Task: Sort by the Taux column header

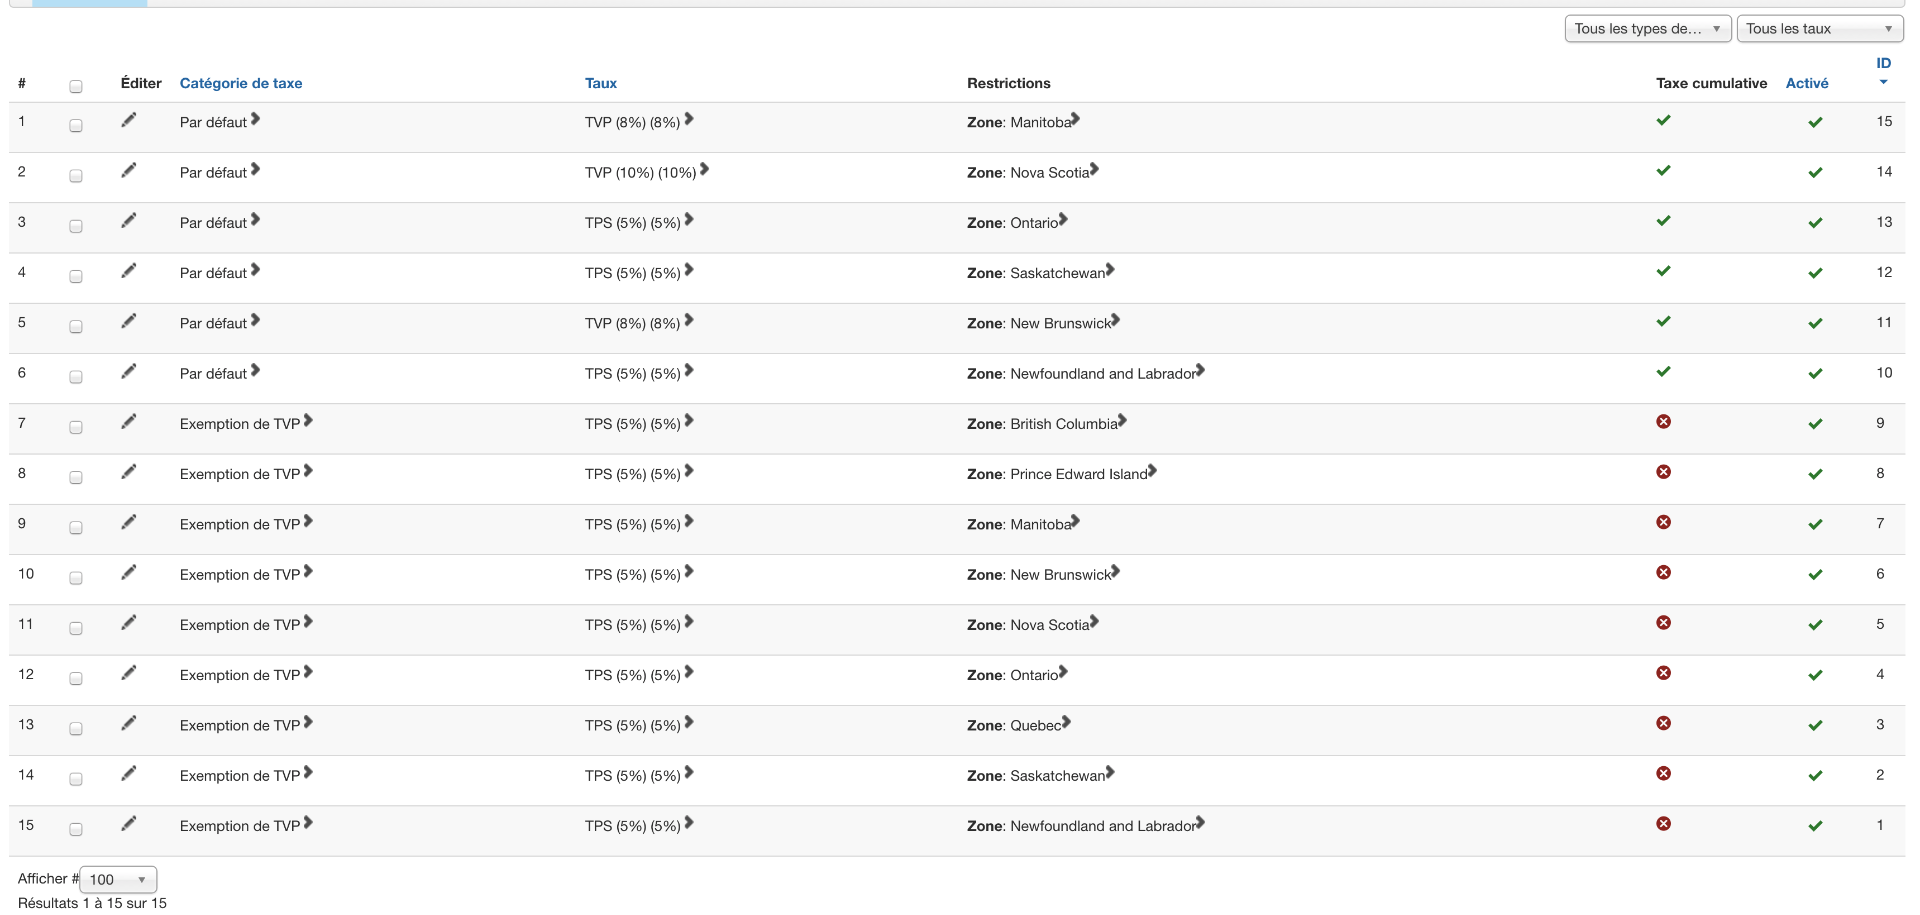Action: tap(601, 83)
